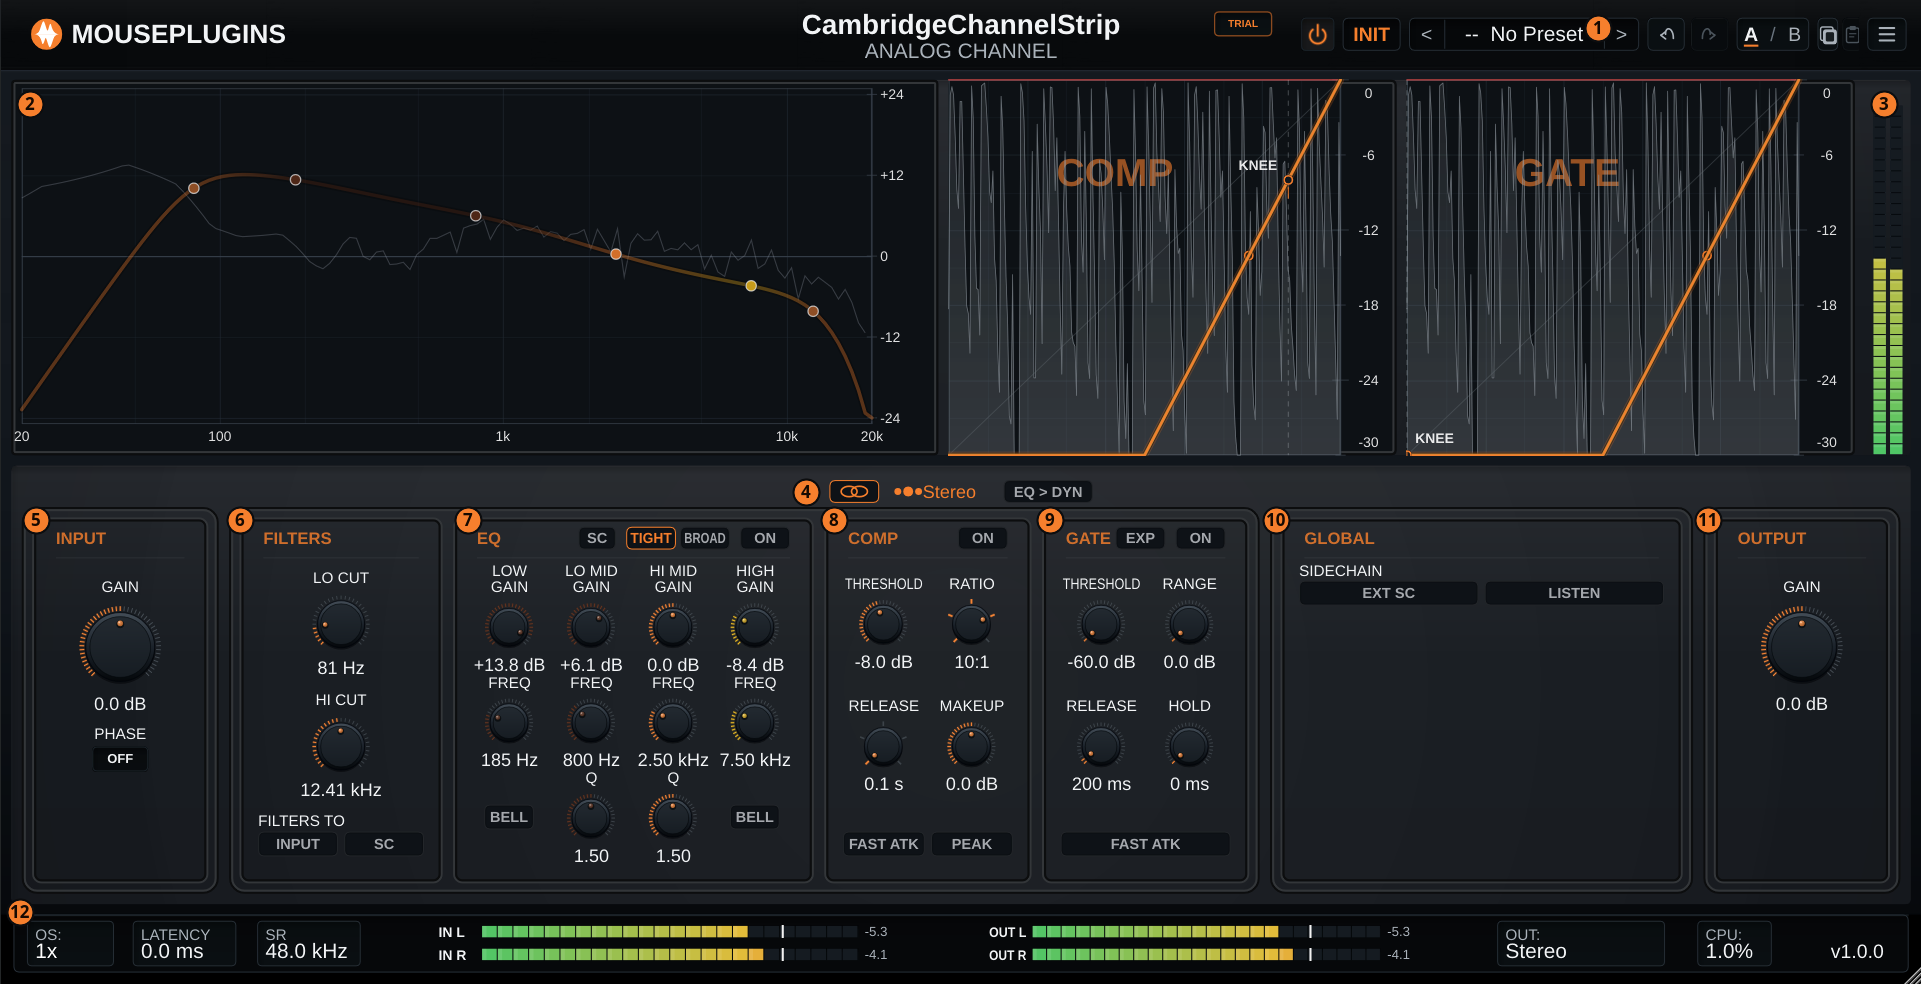
Task: Paste the state using the clipboard icon
Action: (x=1852, y=35)
